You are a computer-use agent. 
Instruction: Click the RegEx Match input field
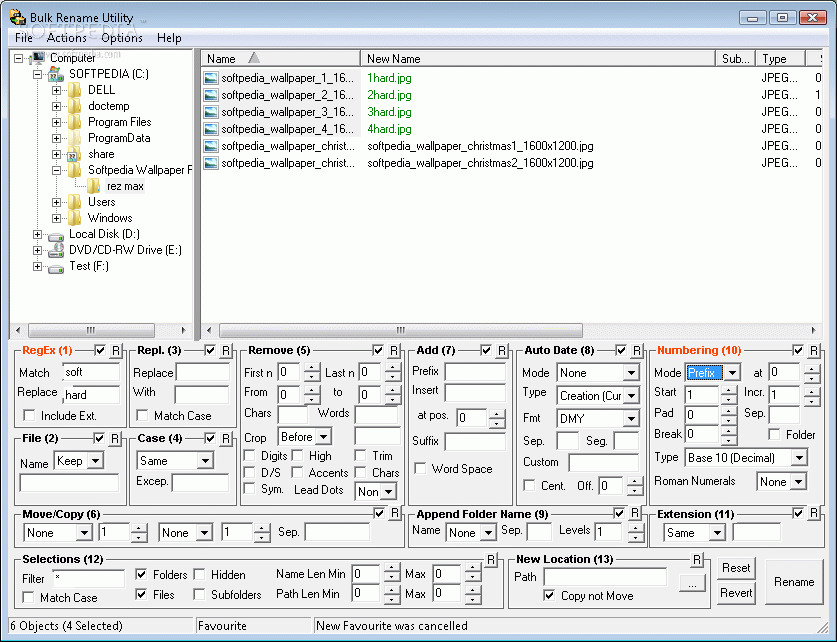point(90,373)
